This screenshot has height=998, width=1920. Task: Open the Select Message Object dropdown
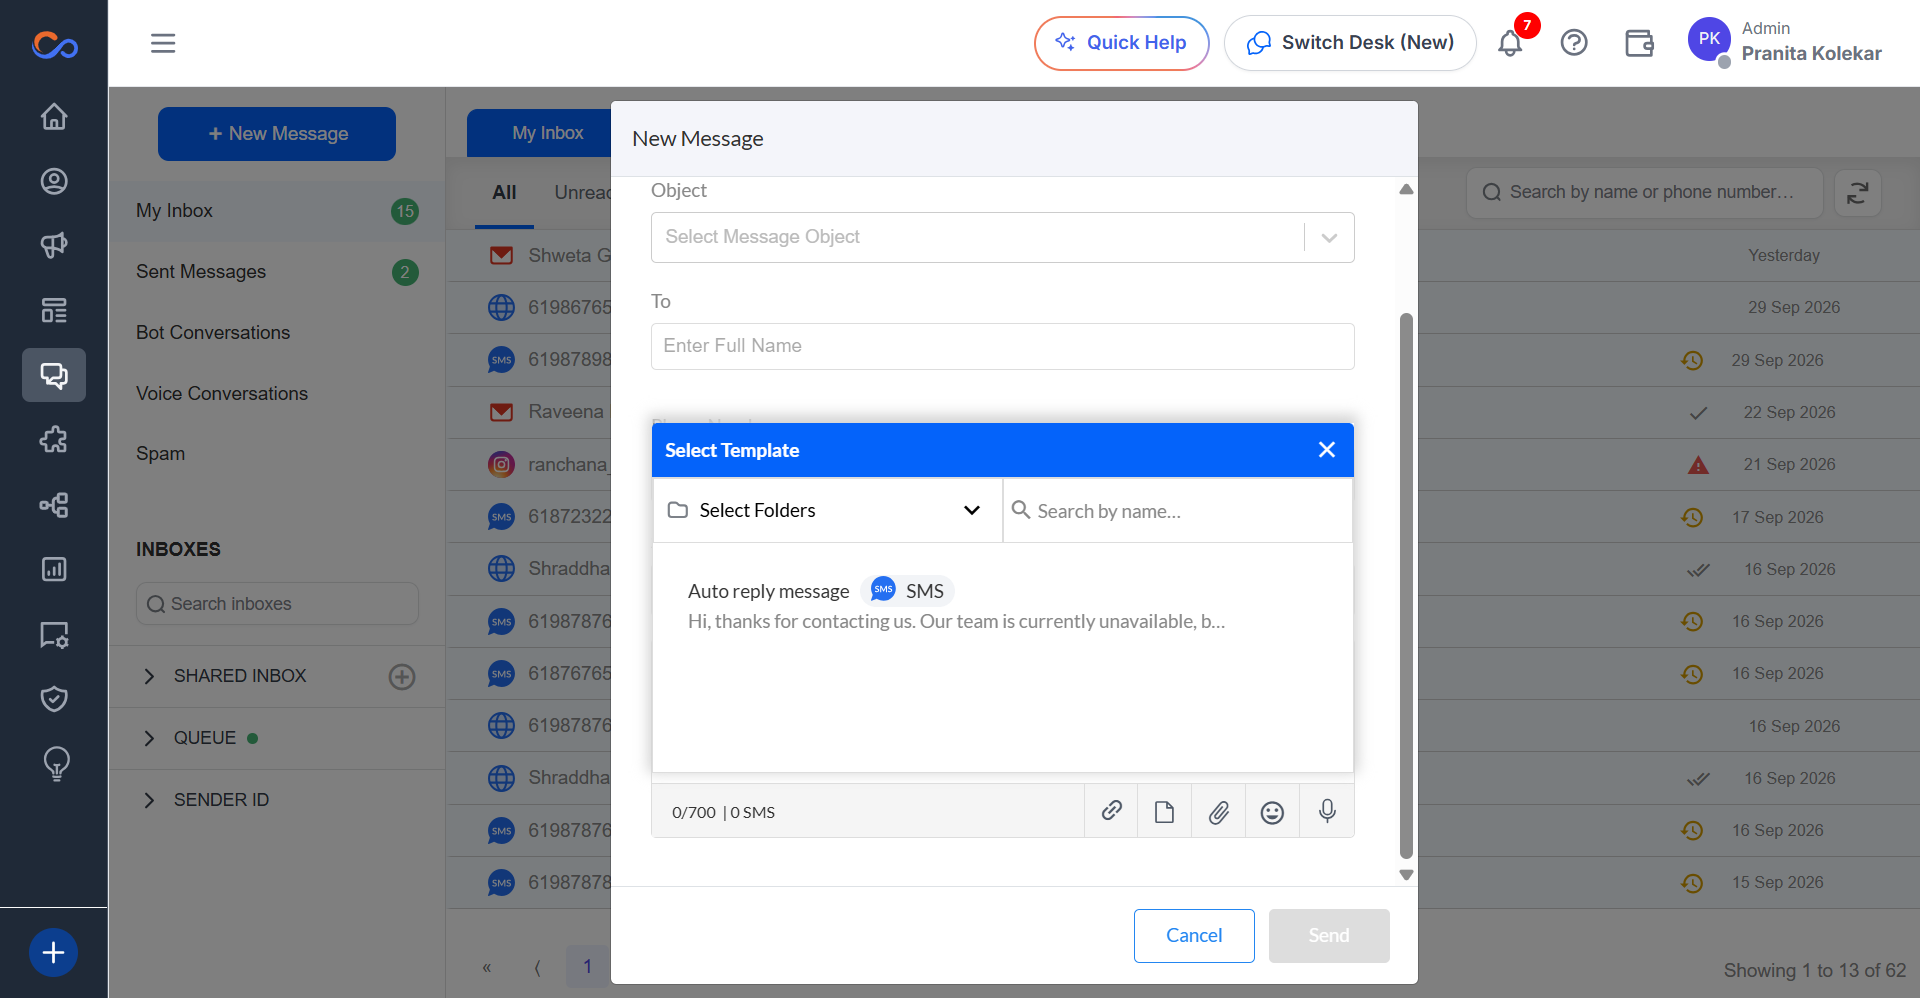coord(1002,237)
